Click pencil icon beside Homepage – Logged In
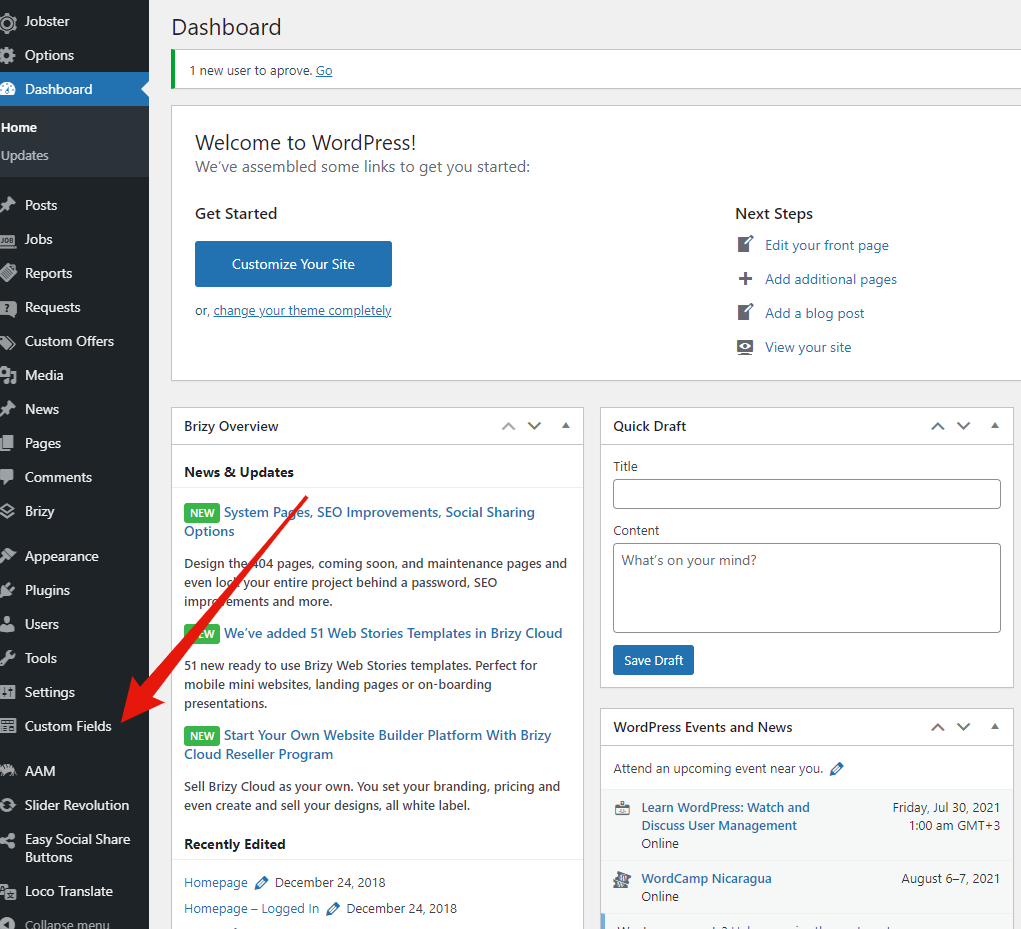The height and width of the screenshot is (929, 1021). (333, 909)
